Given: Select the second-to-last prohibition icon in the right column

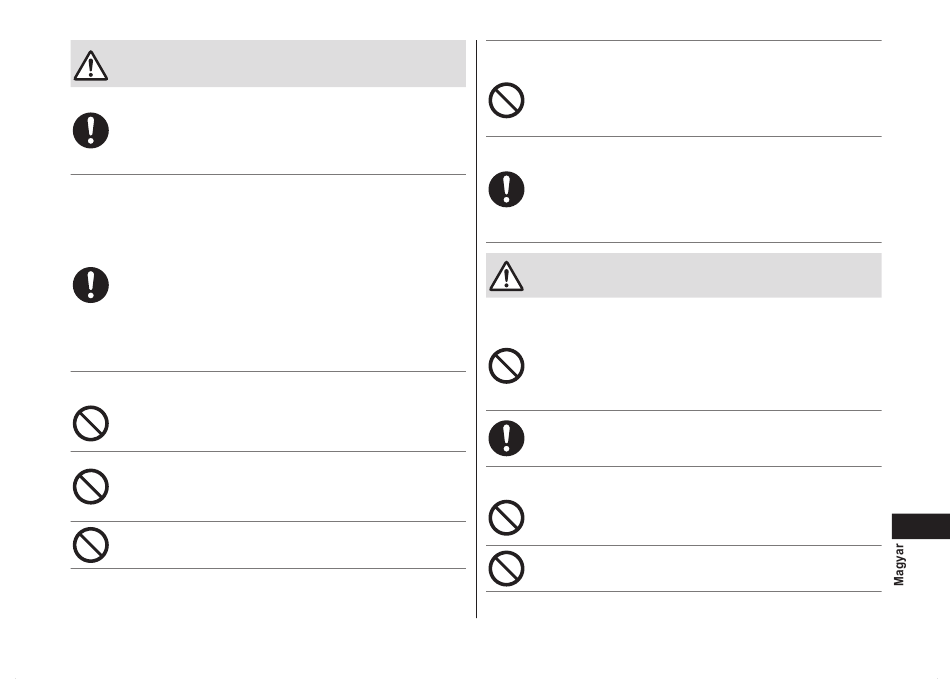Looking at the screenshot, I should (507, 518).
